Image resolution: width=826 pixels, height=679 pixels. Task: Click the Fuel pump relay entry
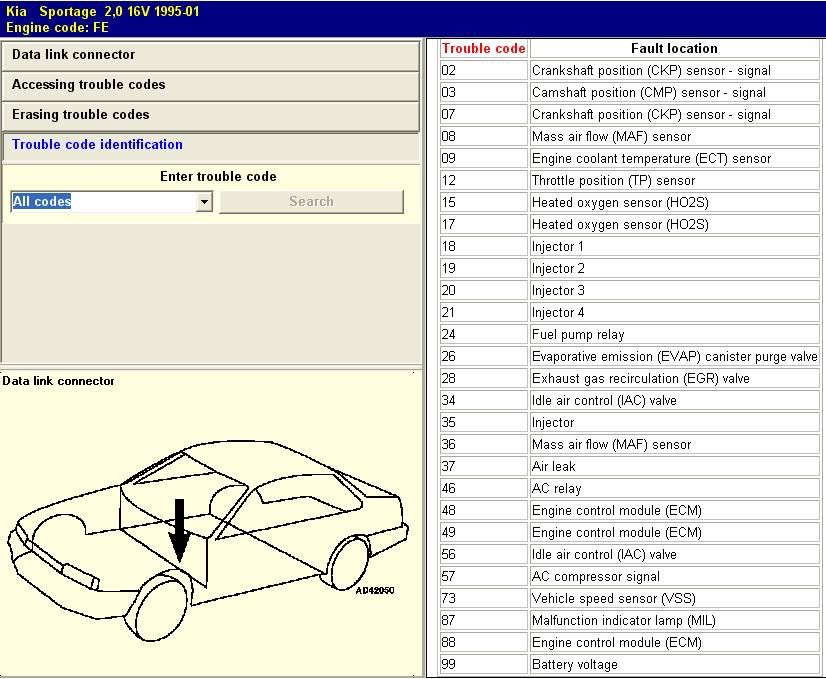pos(578,335)
